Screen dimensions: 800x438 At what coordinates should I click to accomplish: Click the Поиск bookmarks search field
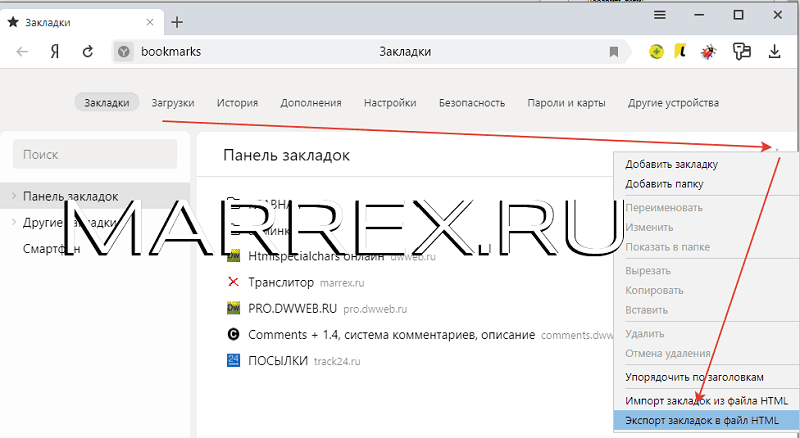[95, 154]
